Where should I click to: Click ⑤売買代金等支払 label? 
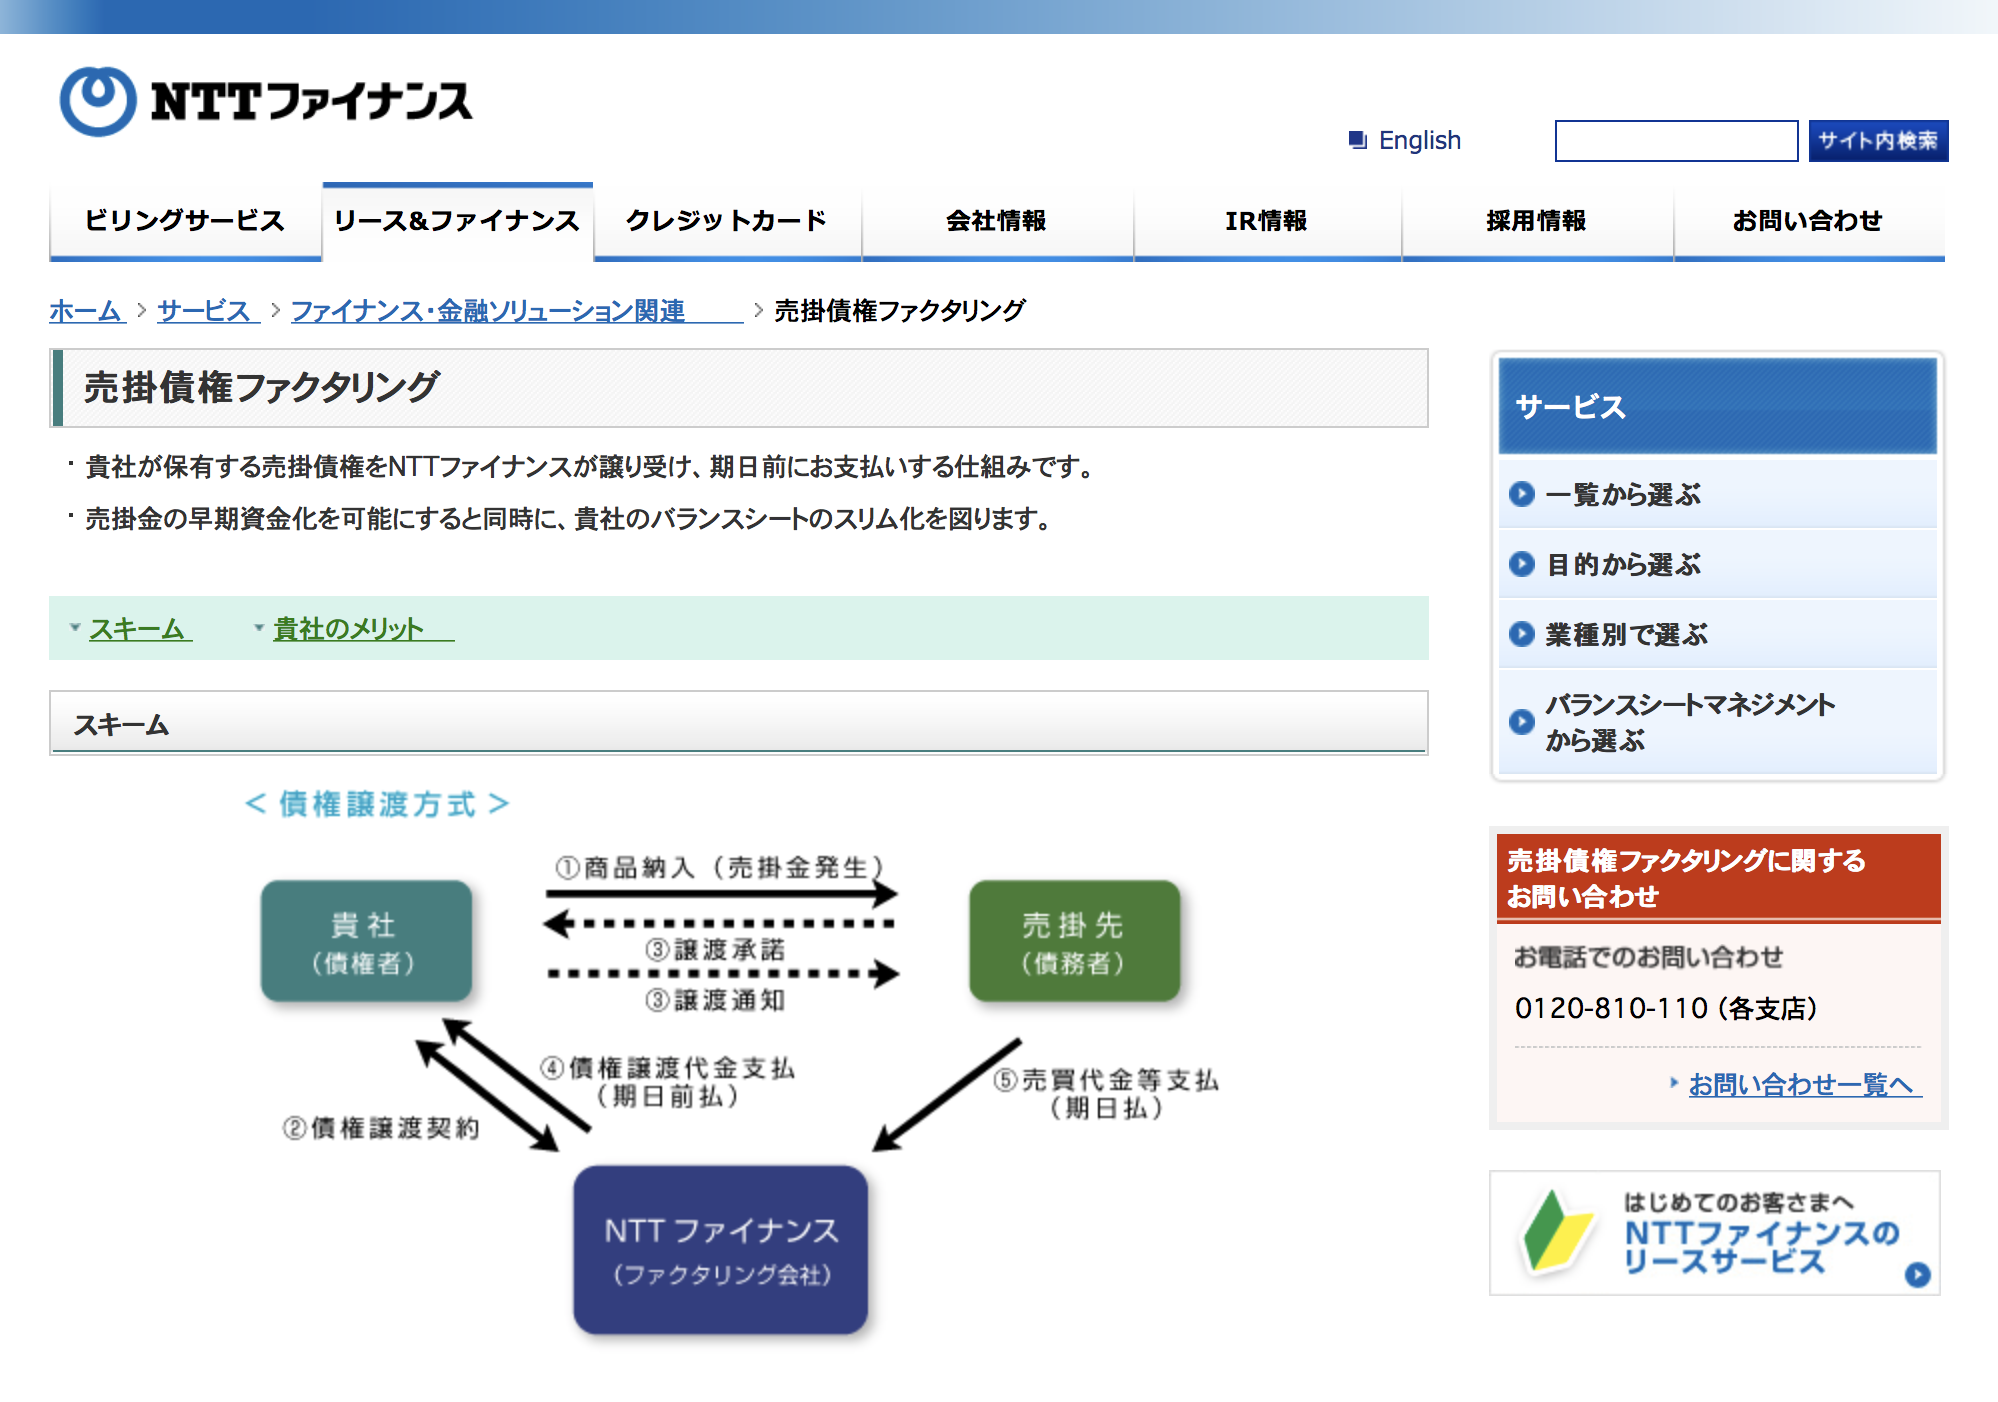tap(1106, 1094)
